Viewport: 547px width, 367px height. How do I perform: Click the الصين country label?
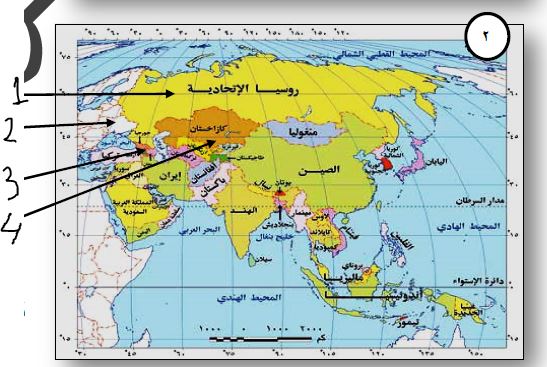click(x=319, y=170)
